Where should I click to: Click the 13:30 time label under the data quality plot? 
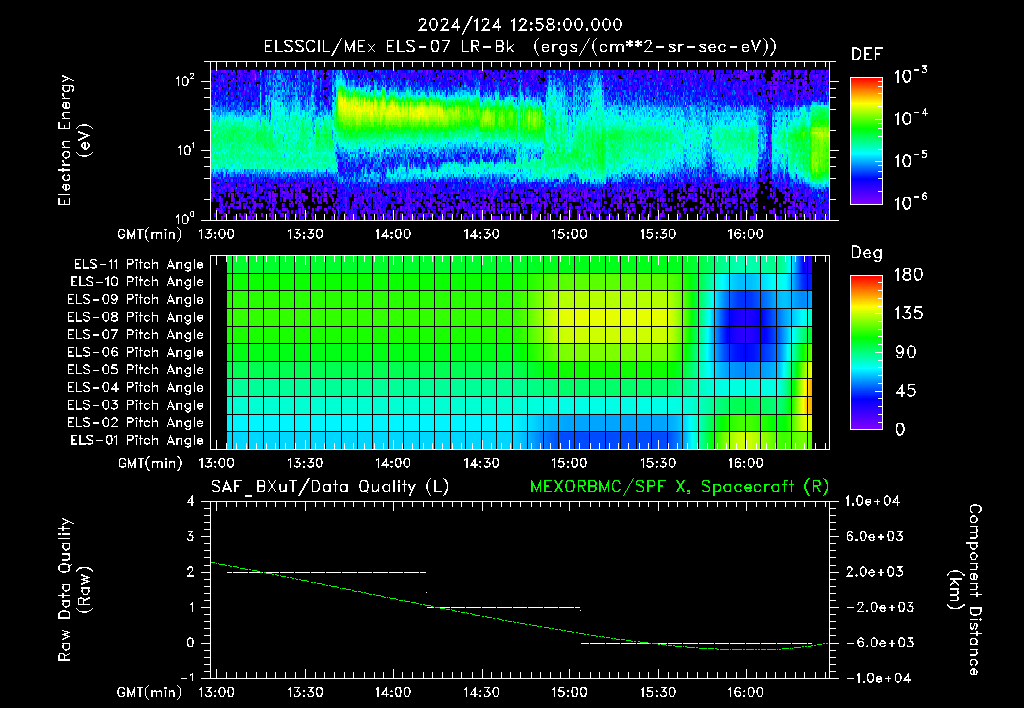coord(304,692)
